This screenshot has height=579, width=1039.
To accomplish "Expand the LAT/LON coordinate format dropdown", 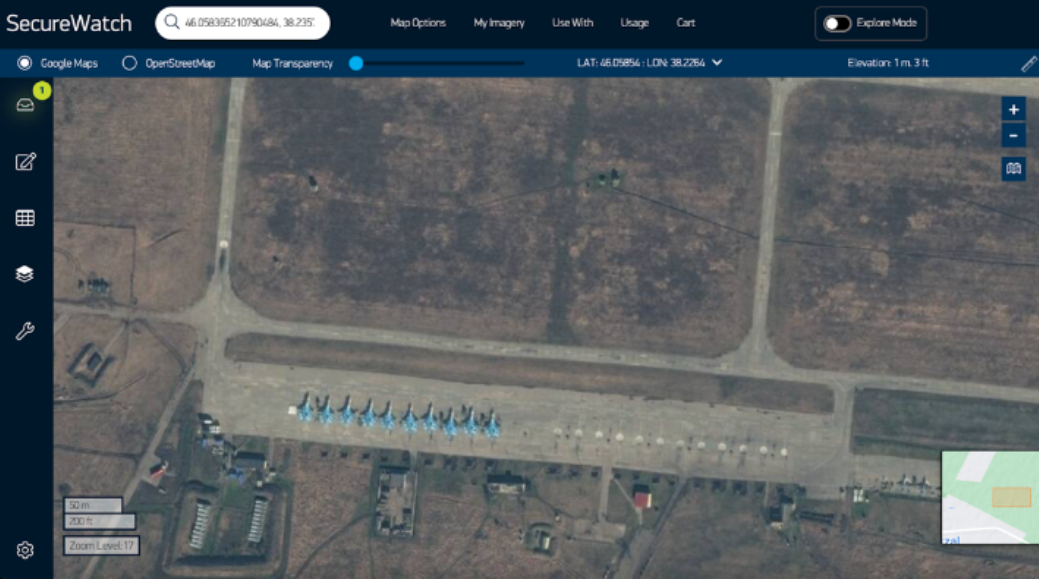I will click(717, 63).
